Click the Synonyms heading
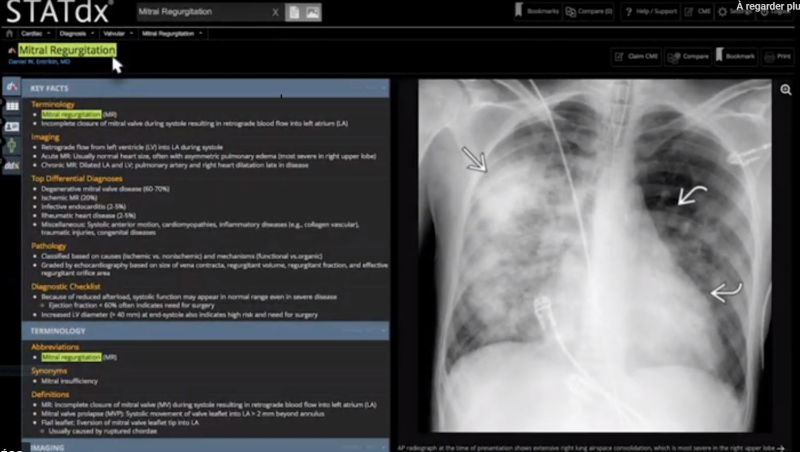The image size is (800, 452). click(49, 371)
